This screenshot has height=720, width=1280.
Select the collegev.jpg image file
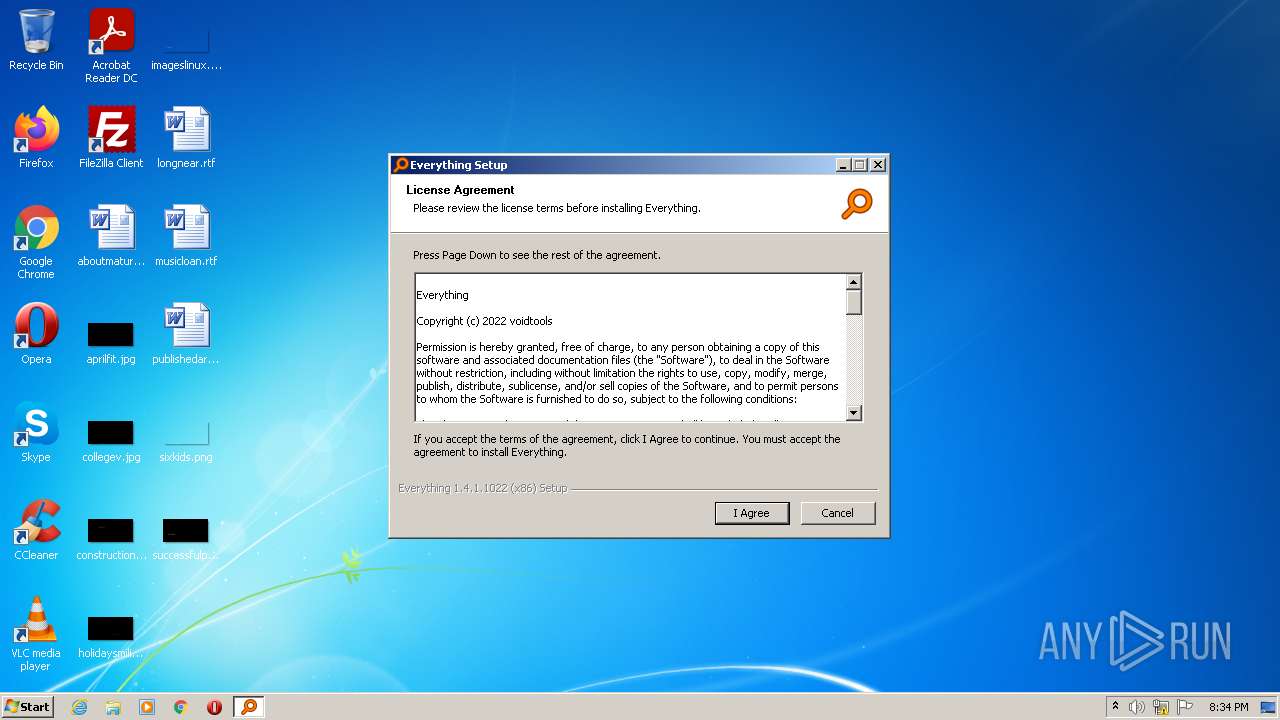(111, 439)
